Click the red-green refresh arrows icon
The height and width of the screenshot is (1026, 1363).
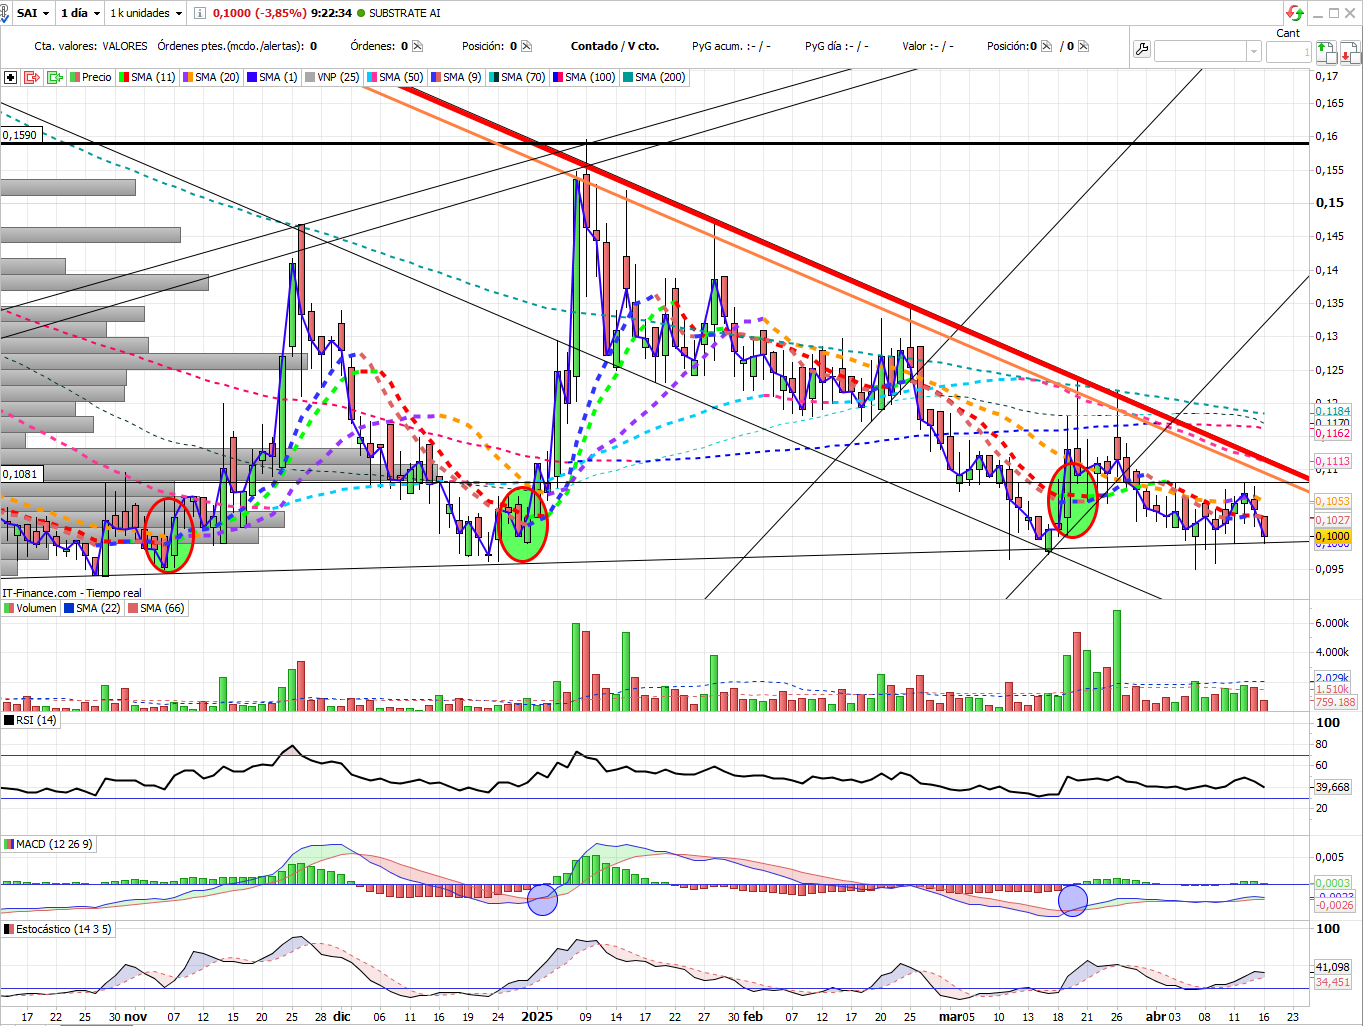1295,13
